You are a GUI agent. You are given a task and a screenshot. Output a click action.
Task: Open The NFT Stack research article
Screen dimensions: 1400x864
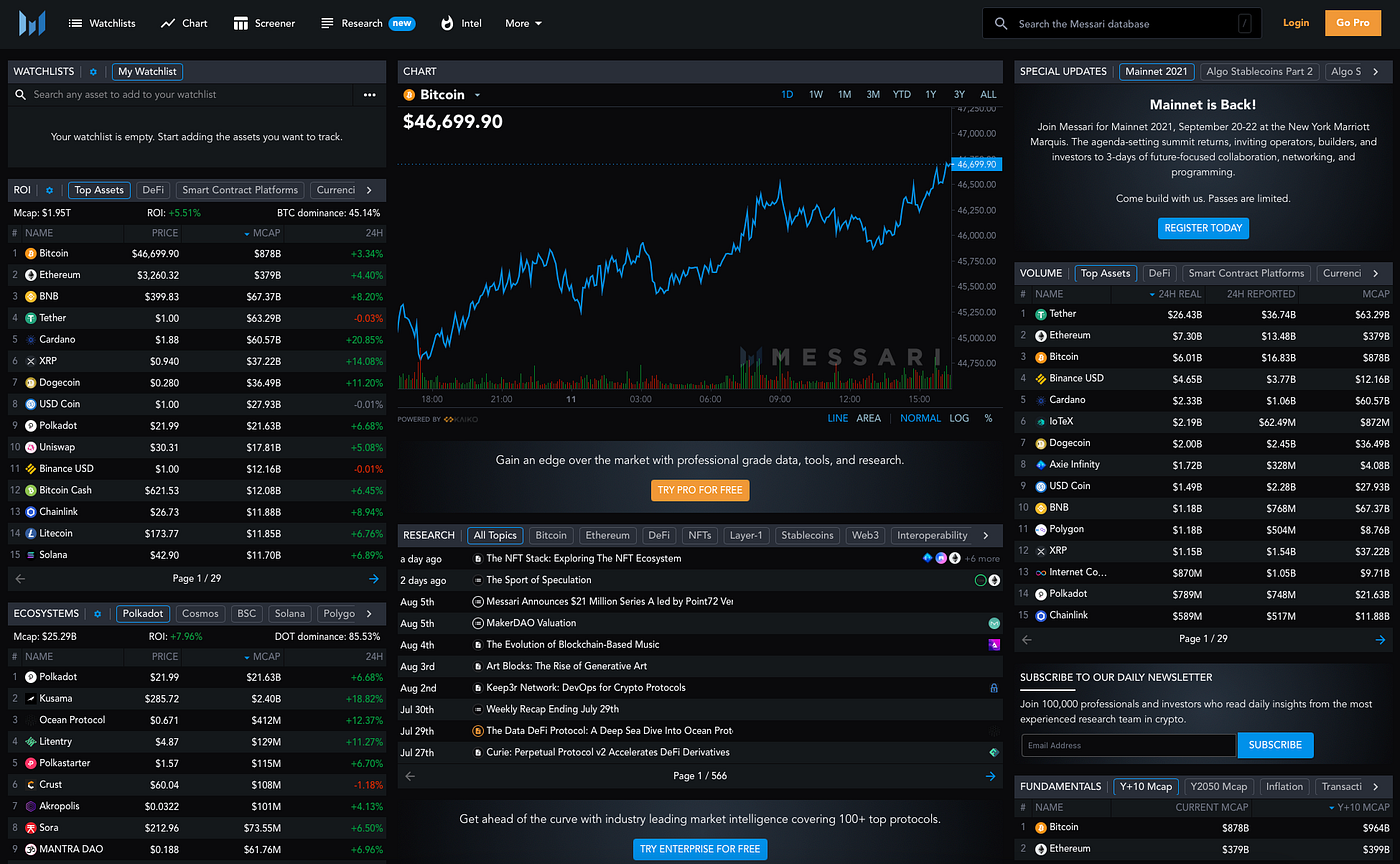[x=583, y=558]
